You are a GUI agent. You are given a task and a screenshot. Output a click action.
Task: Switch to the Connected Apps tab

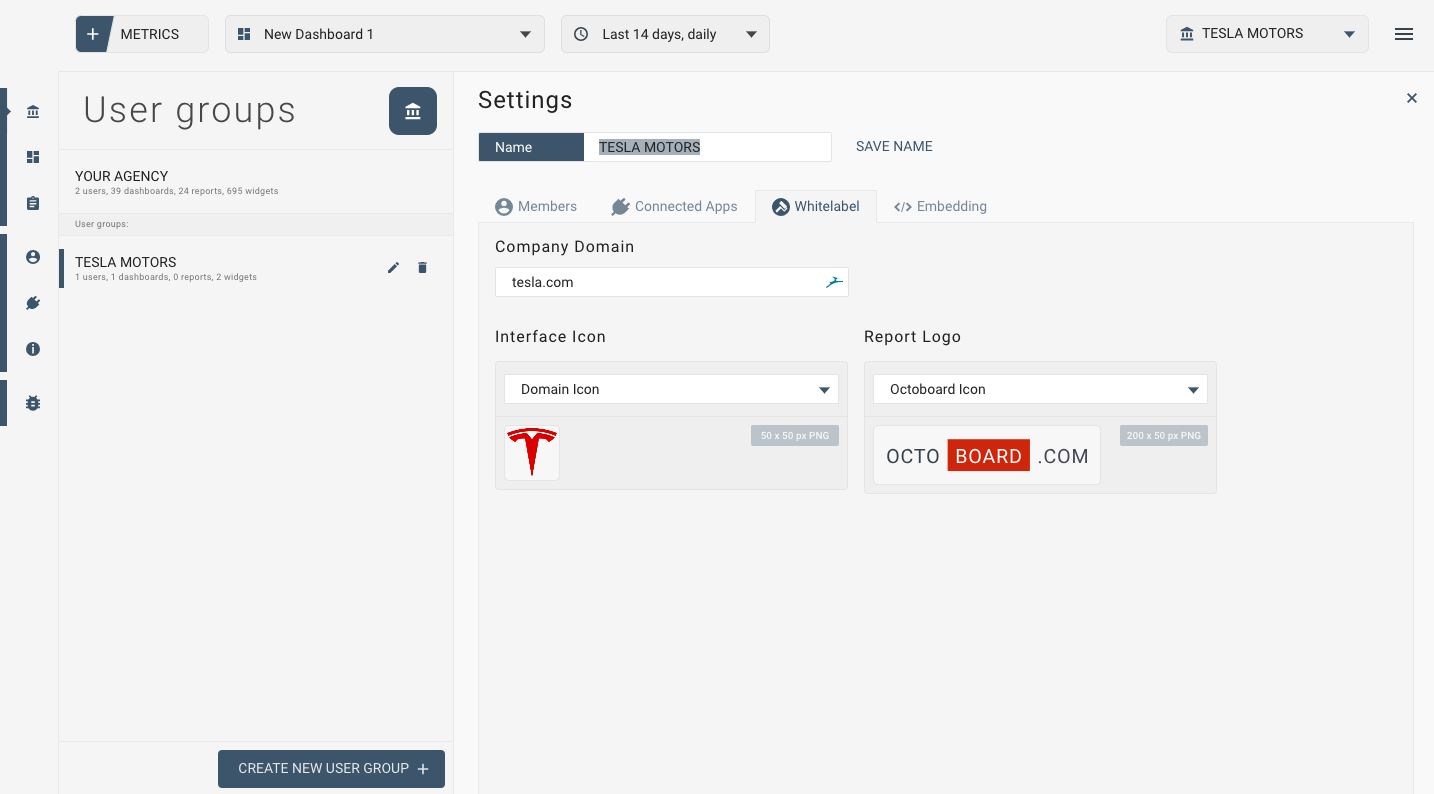point(674,206)
